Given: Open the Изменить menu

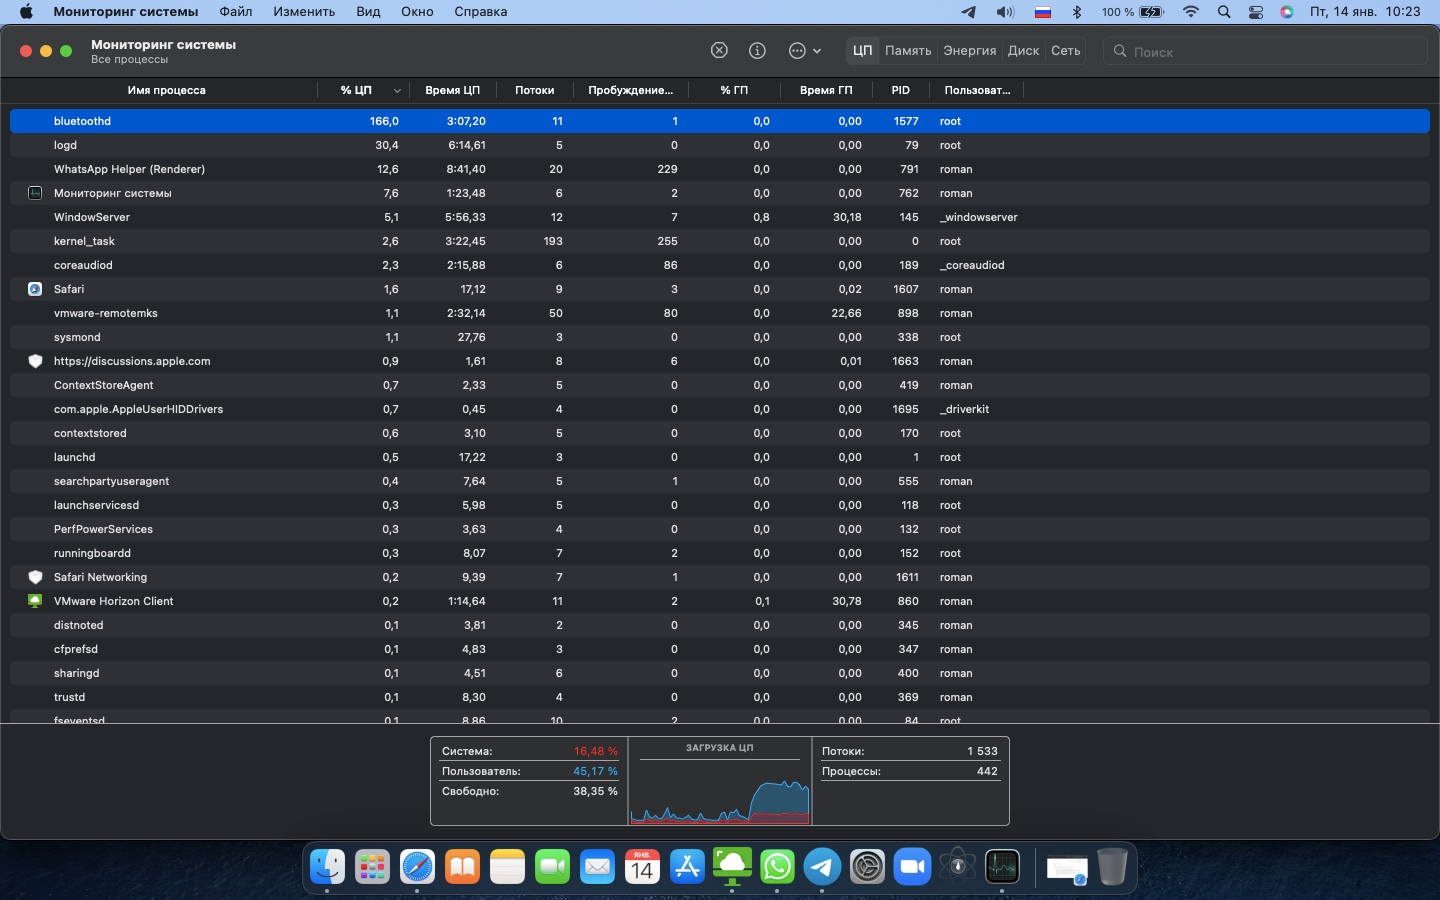Looking at the screenshot, I should [x=304, y=12].
